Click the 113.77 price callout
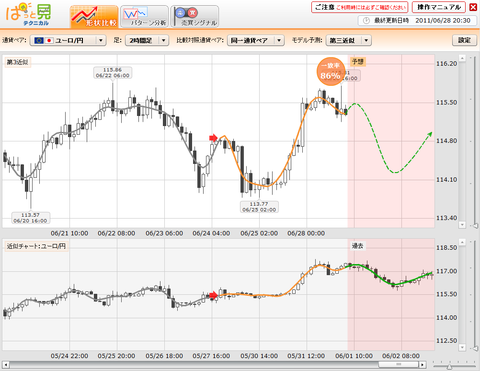Image resolution: width=480 pixels, height=371 pixels. pyautogui.click(x=259, y=207)
